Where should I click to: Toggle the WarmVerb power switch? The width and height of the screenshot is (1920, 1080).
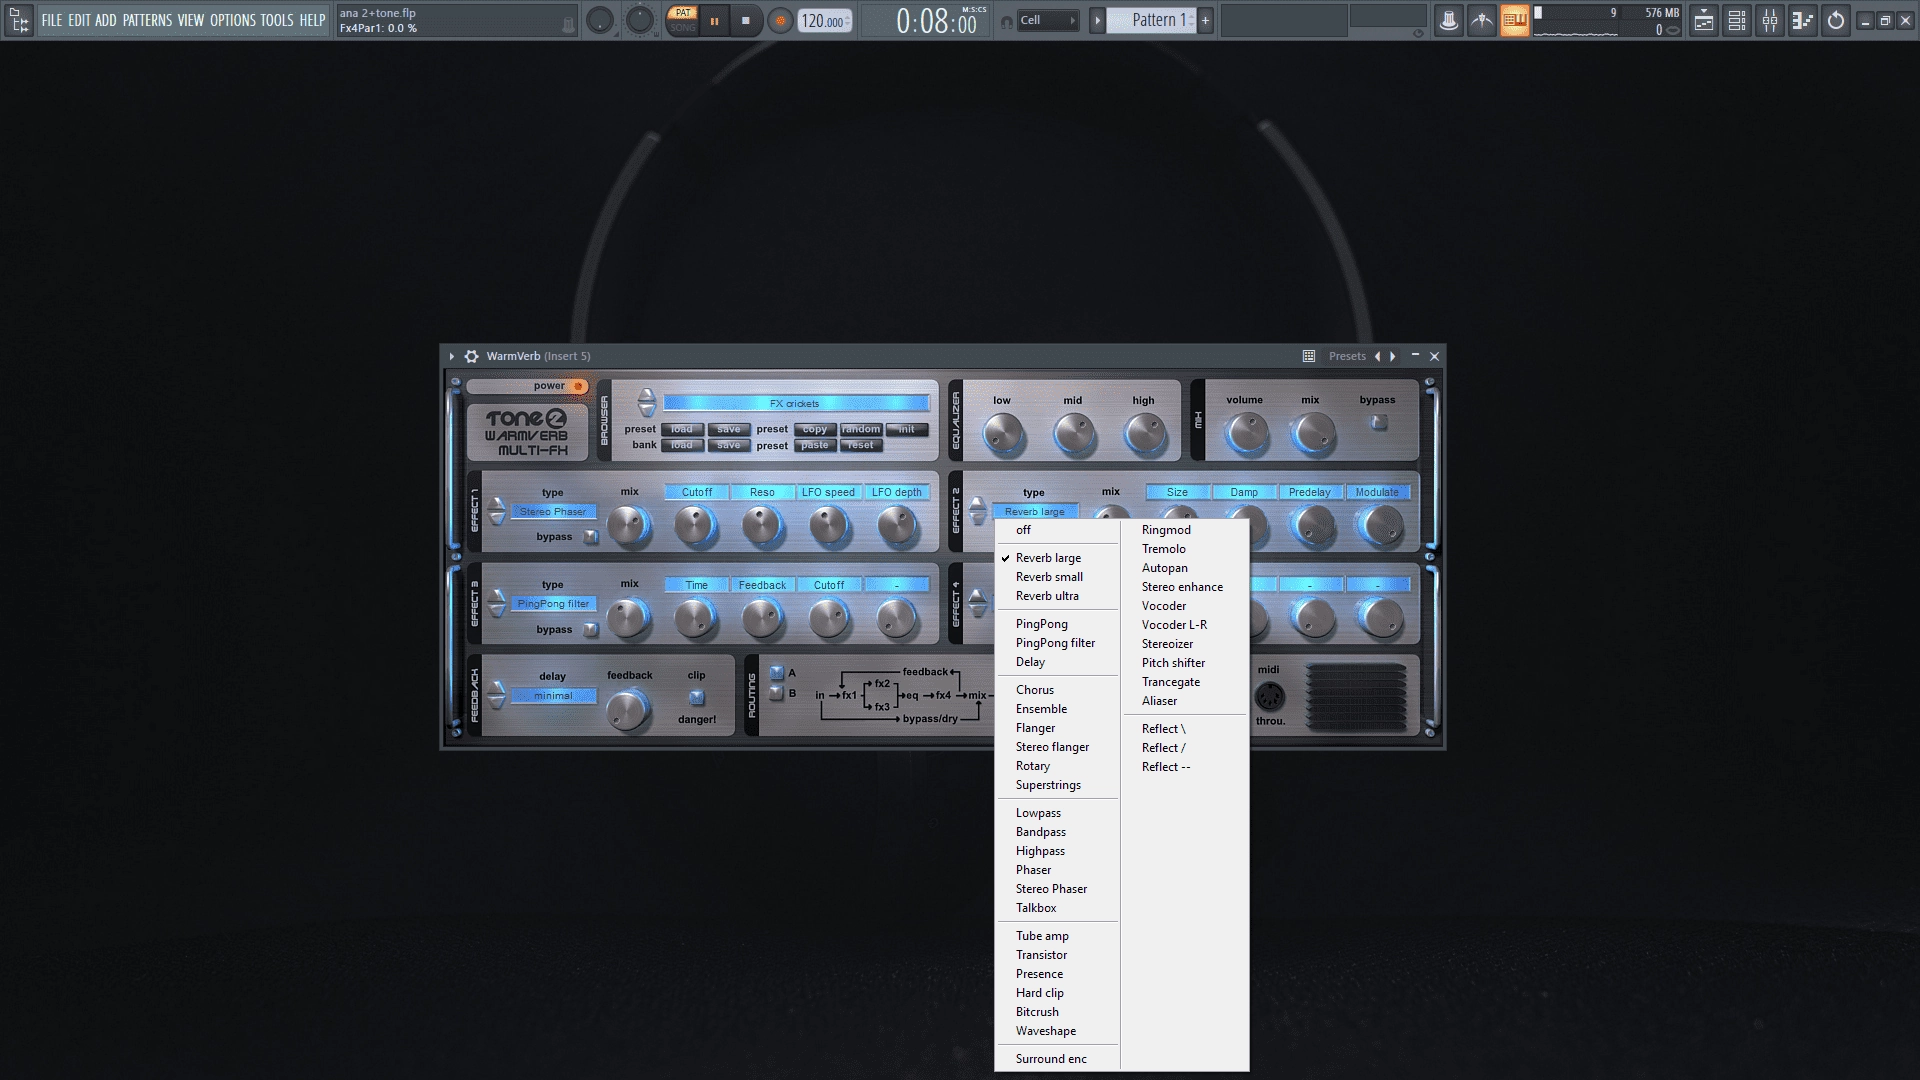click(x=578, y=386)
